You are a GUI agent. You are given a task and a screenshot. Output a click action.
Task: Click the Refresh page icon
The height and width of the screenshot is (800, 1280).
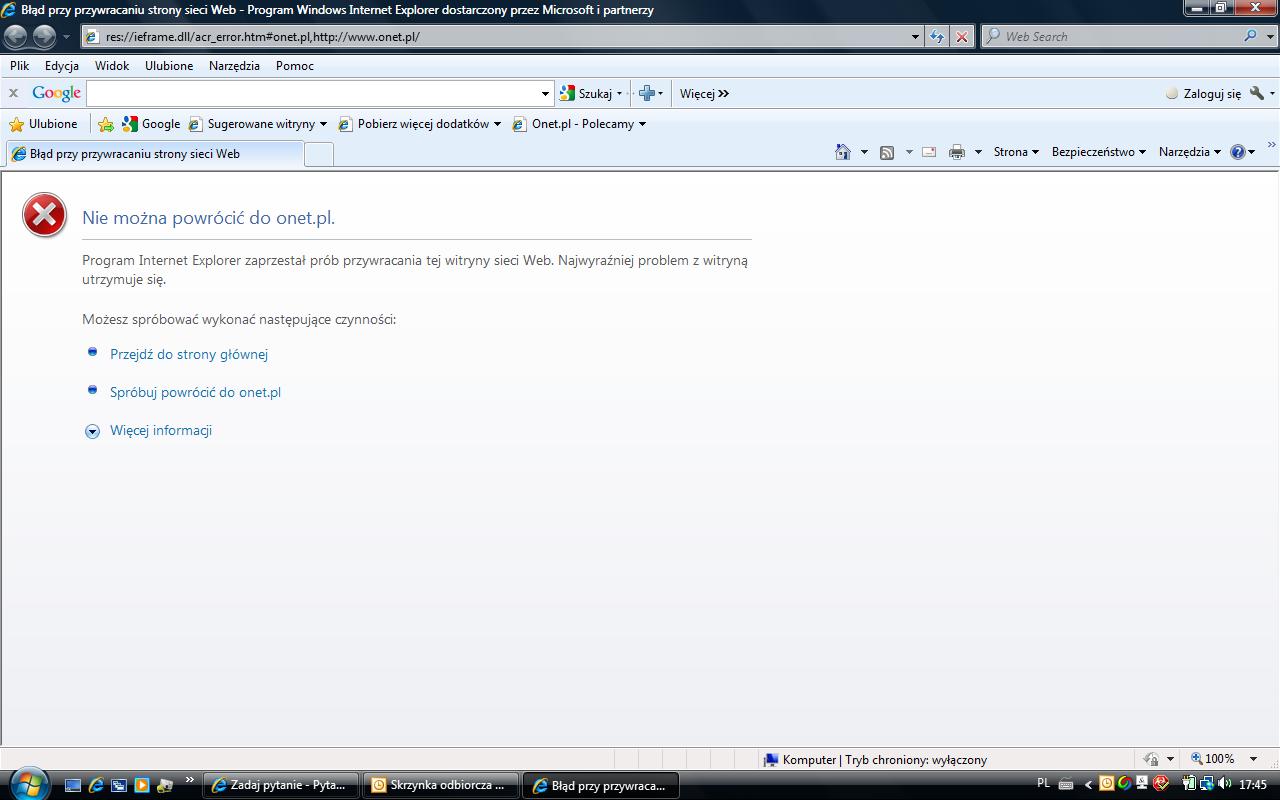click(x=937, y=37)
